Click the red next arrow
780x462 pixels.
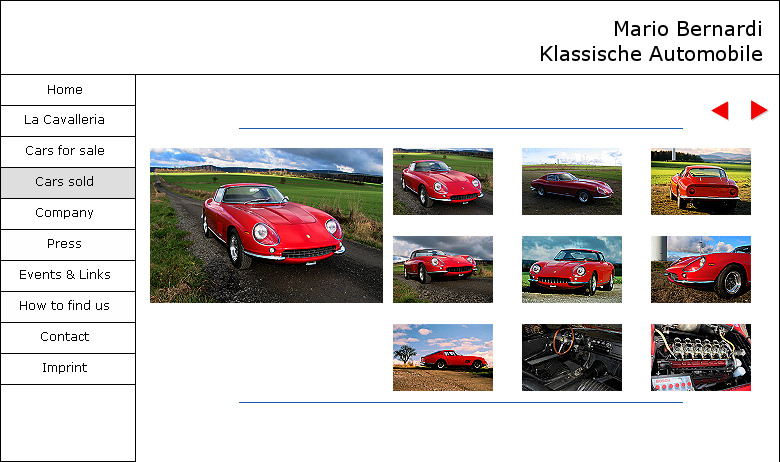(759, 110)
